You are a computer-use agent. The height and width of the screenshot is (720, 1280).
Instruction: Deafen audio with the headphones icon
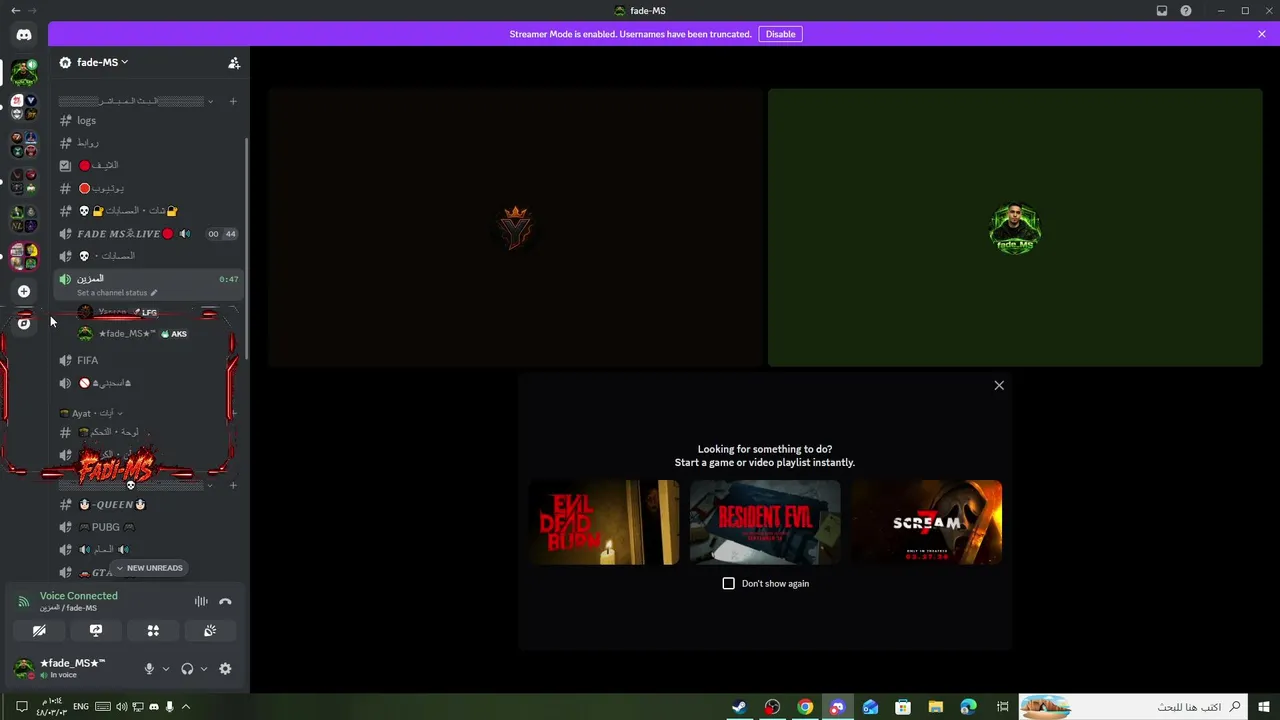[x=187, y=669]
